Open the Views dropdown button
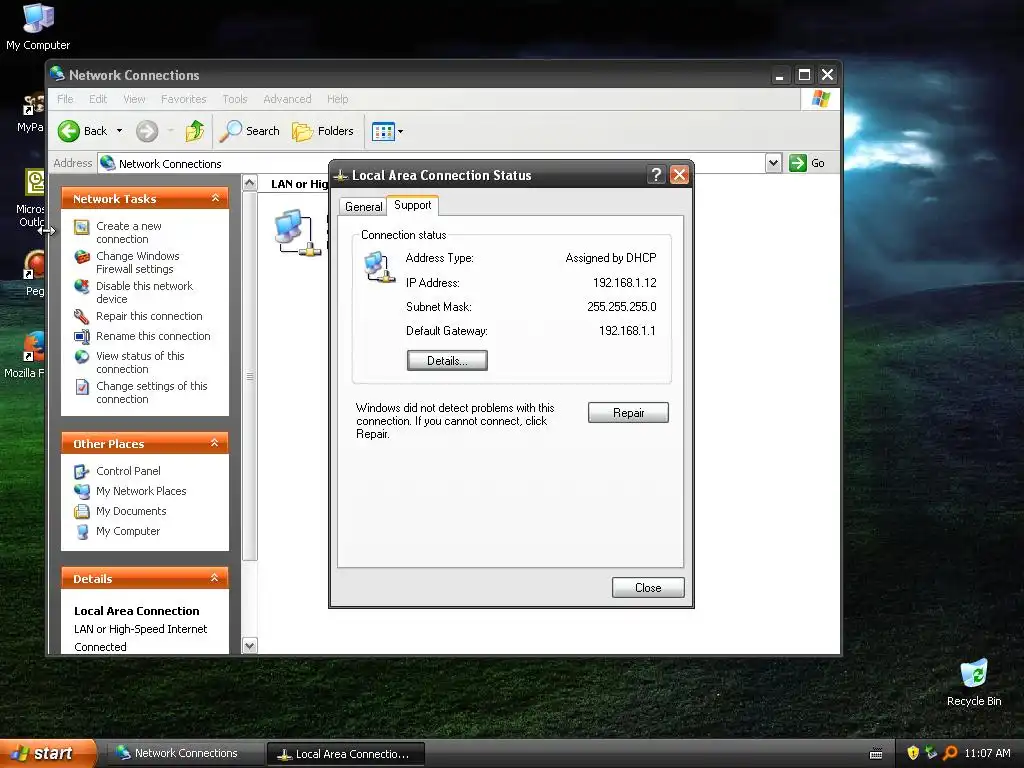The image size is (1024, 768). point(387,131)
